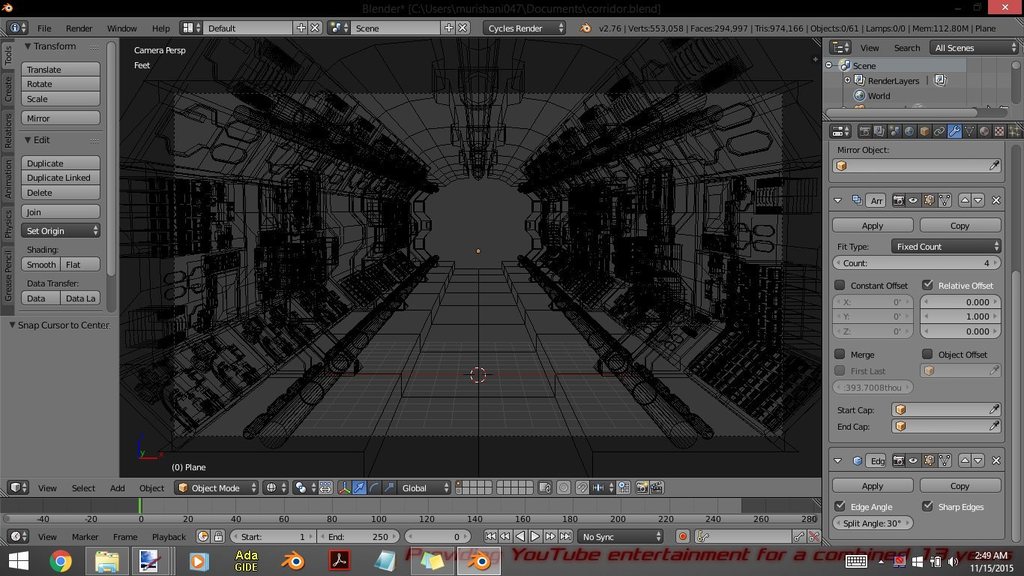This screenshot has width=1024, height=576.
Task: Collapse the Edge Split modifier panel
Action: click(x=838, y=461)
